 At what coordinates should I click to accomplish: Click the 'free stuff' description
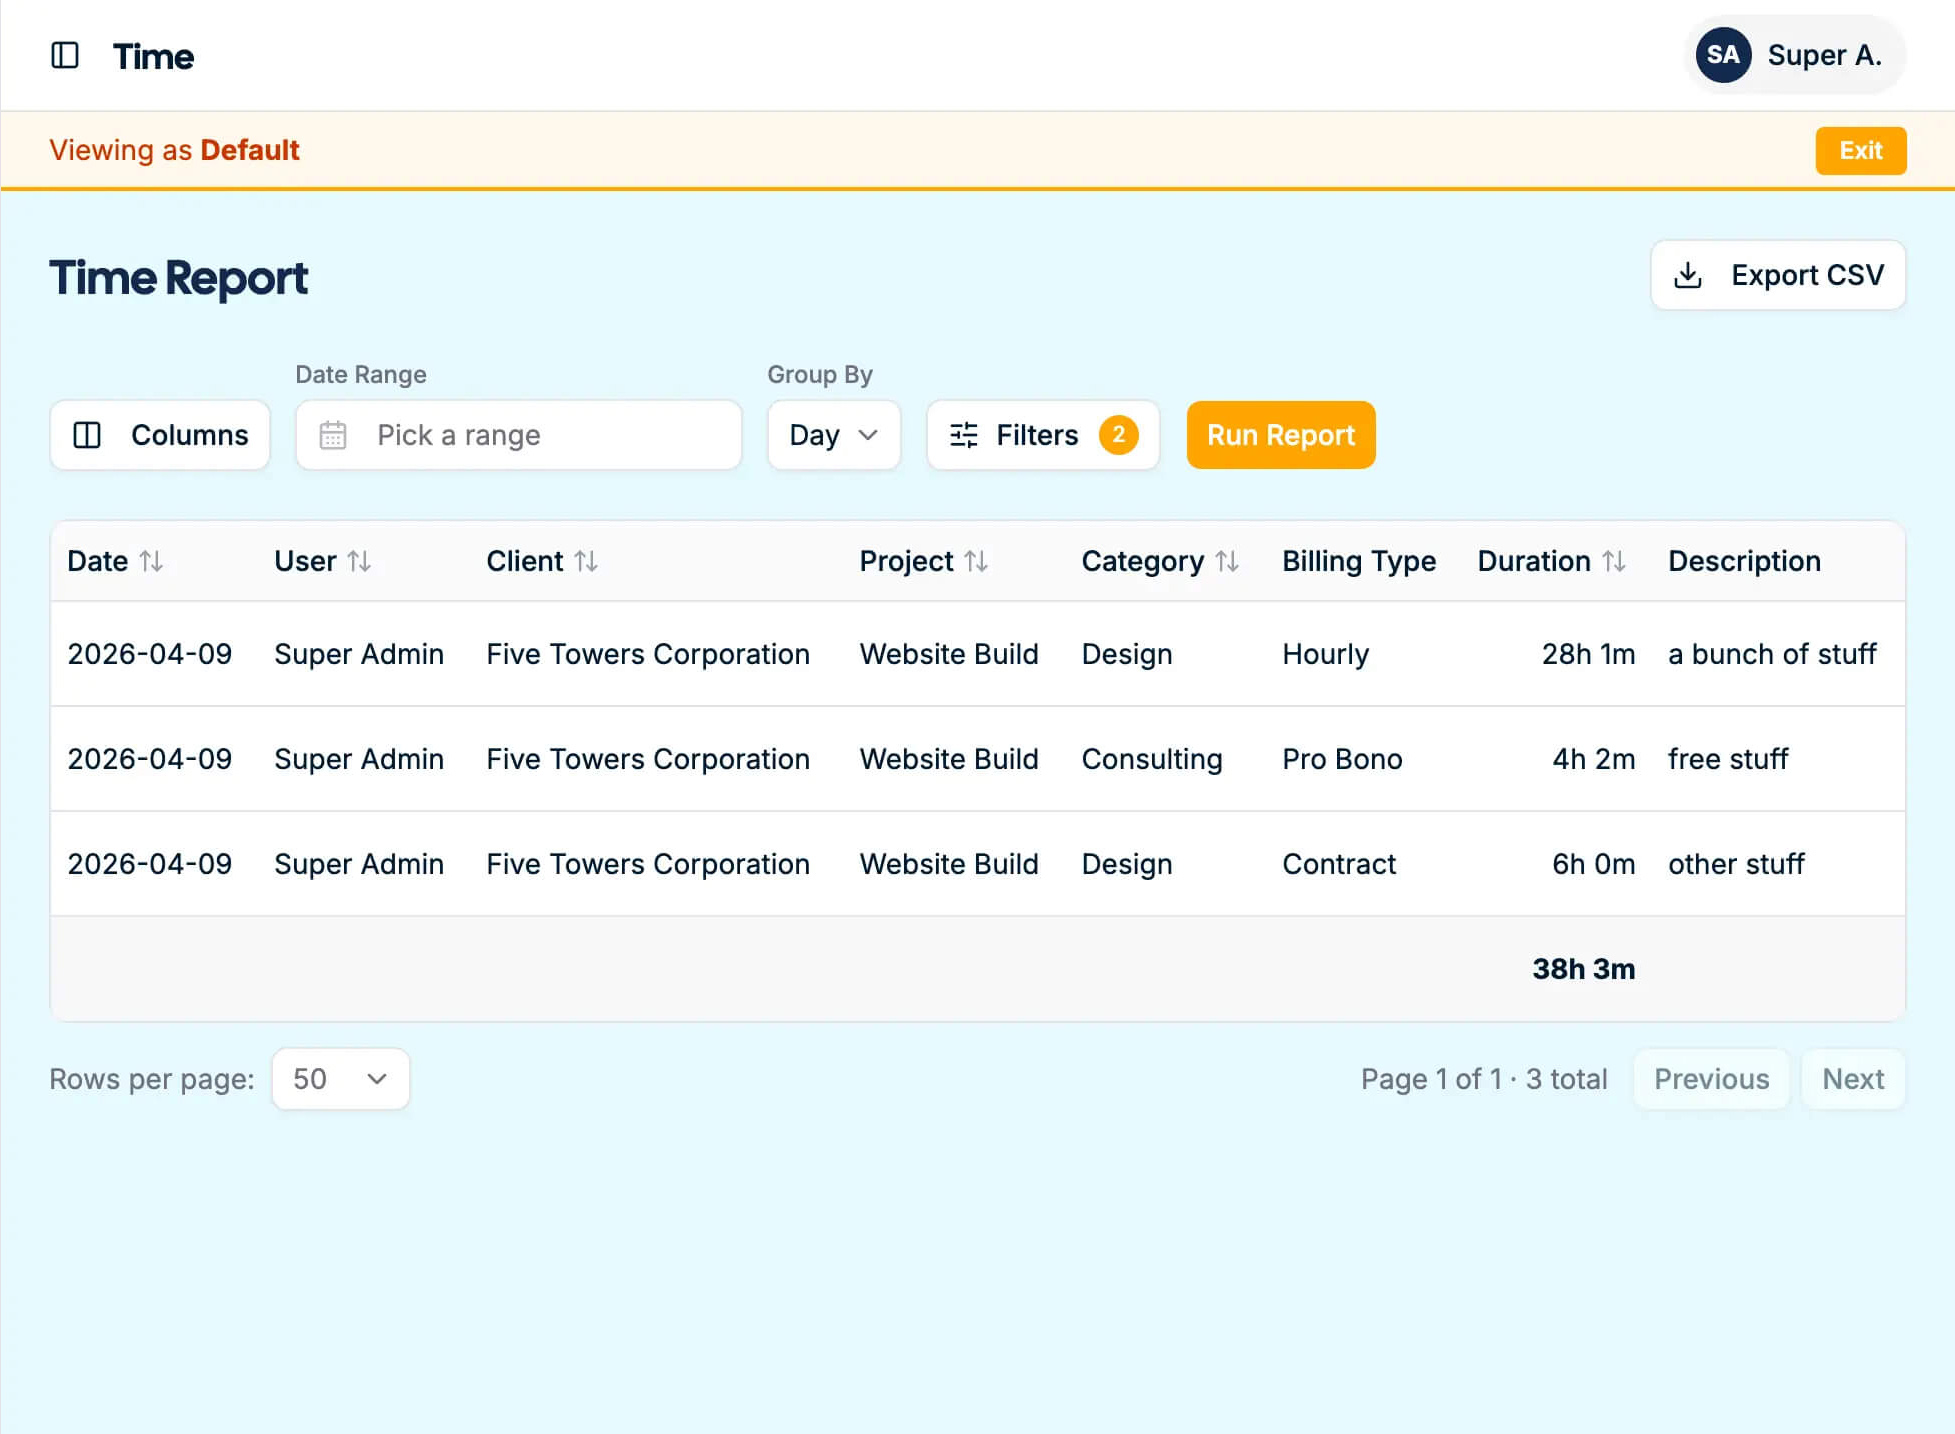click(1728, 759)
